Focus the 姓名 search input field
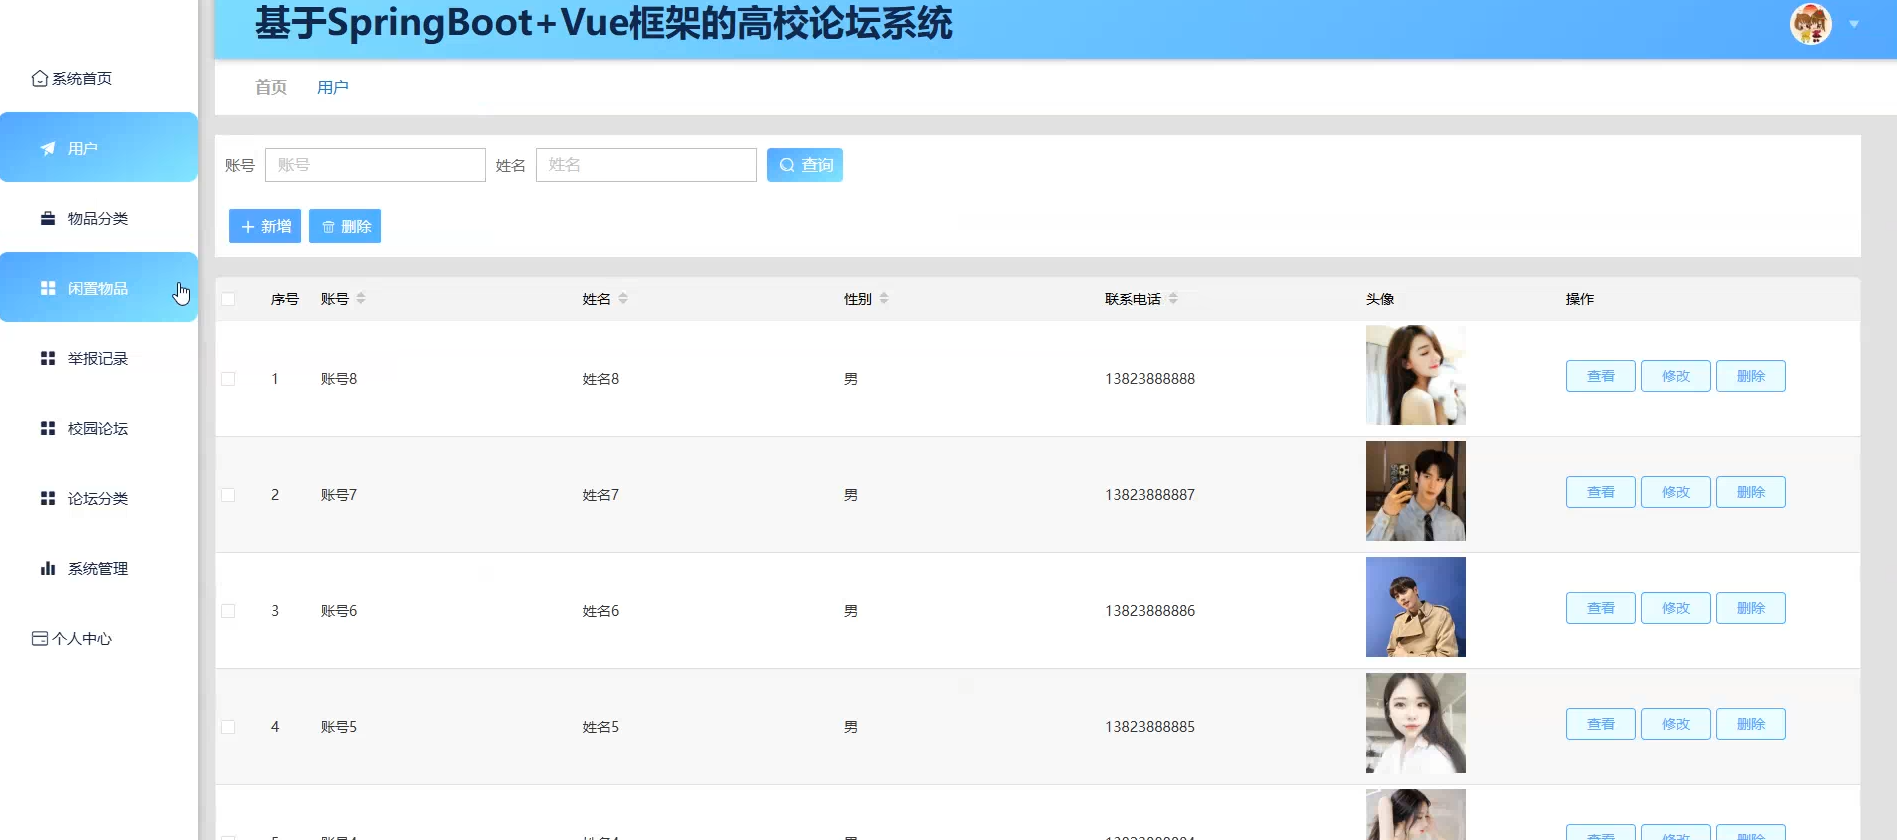The width and height of the screenshot is (1897, 840). tap(646, 165)
